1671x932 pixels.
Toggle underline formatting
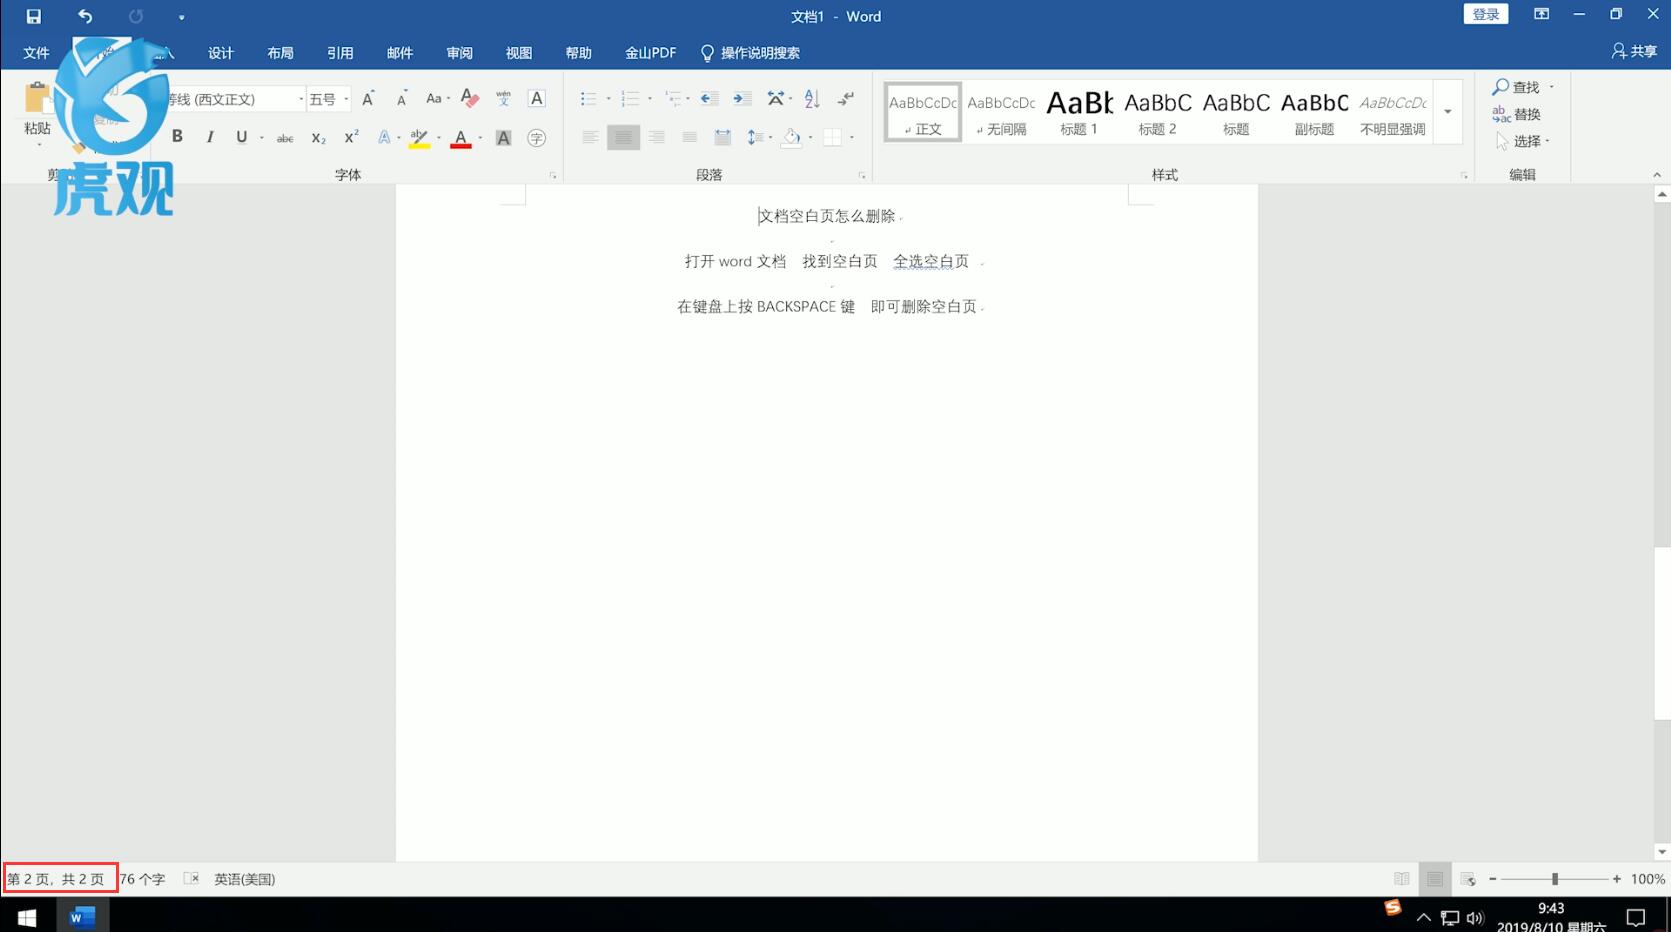pos(241,137)
